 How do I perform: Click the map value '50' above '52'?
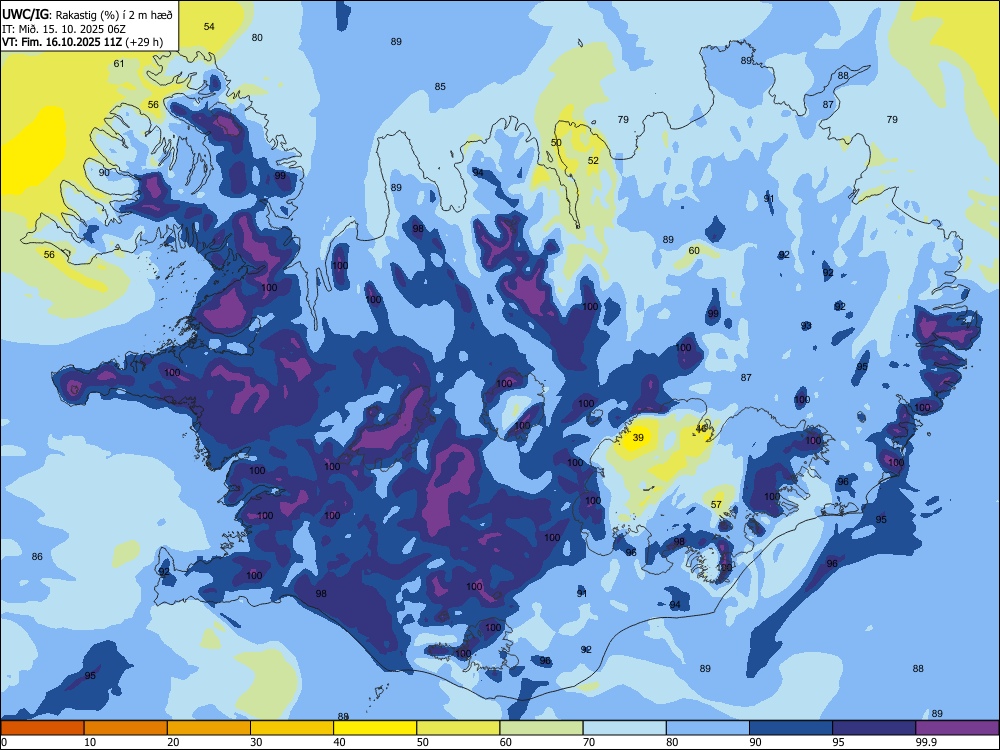[x=556, y=142]
